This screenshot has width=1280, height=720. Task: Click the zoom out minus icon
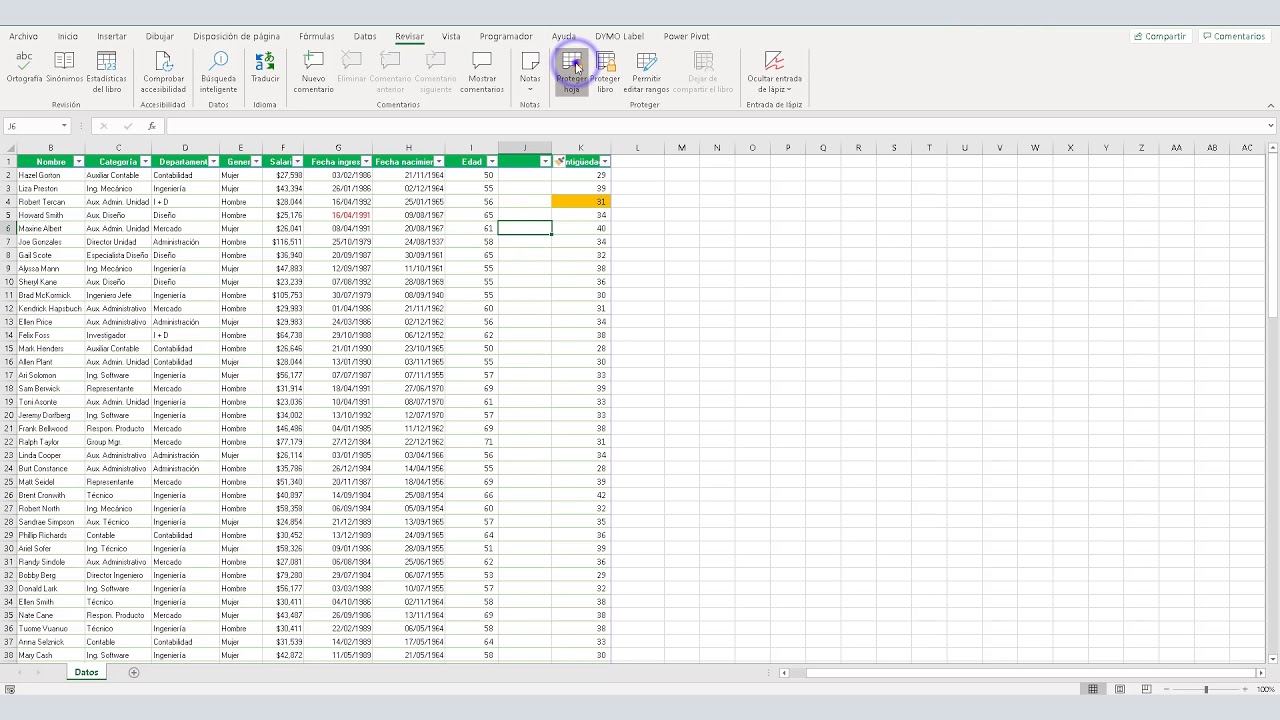[1166, 689]
